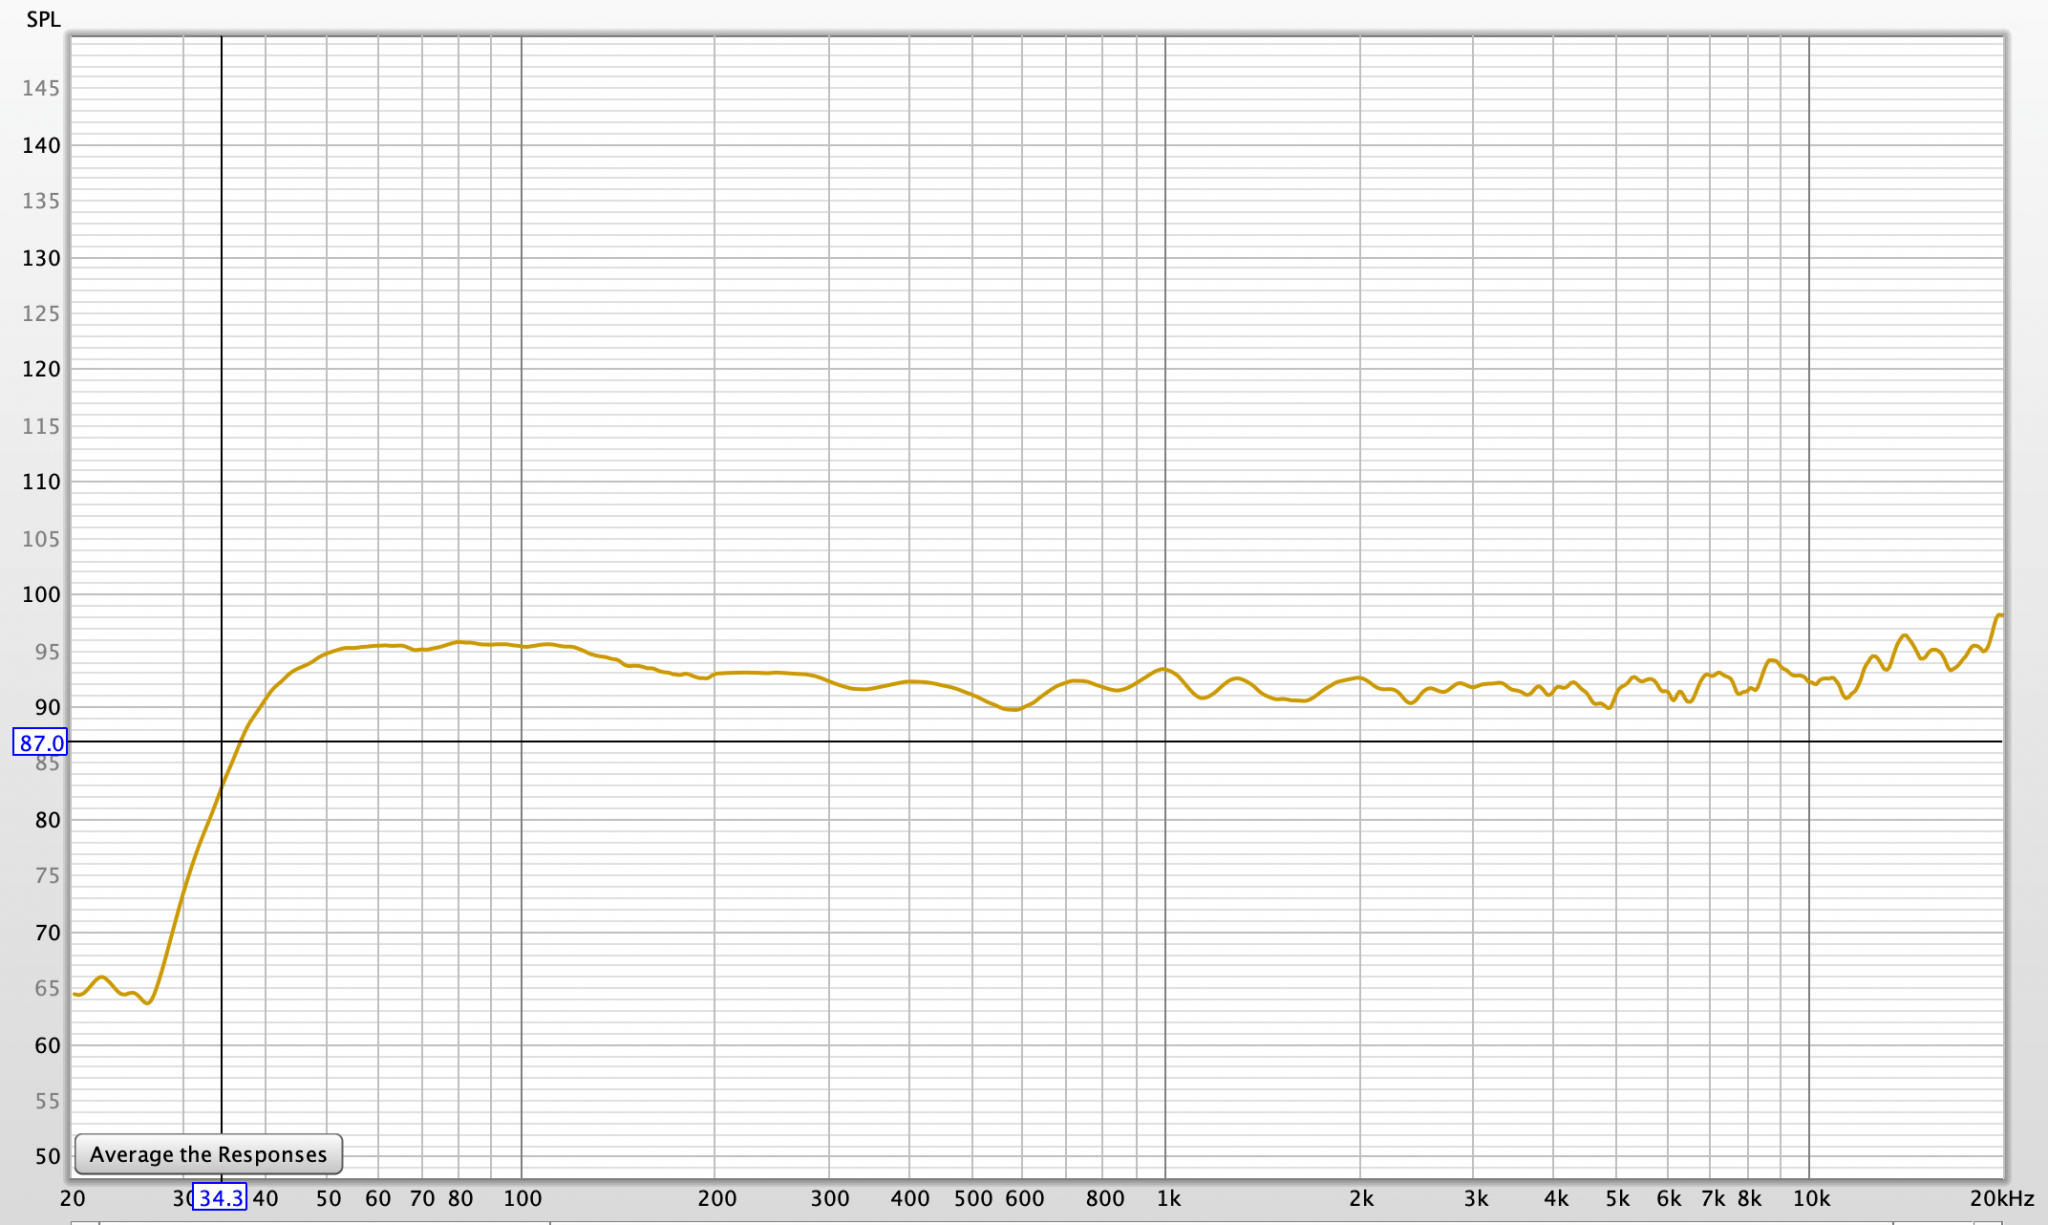Image resolution: width=2048 pixels, height=1225 pixels.
Task: Select the 87.0 SPL cursor readout box
Action: pos(40,742)
